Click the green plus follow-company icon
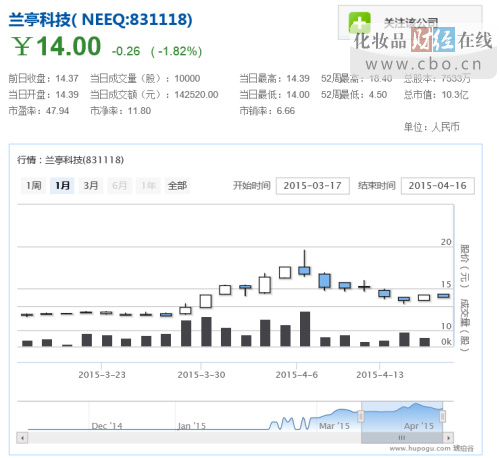The image size is (500, 458). pos(359,23)
